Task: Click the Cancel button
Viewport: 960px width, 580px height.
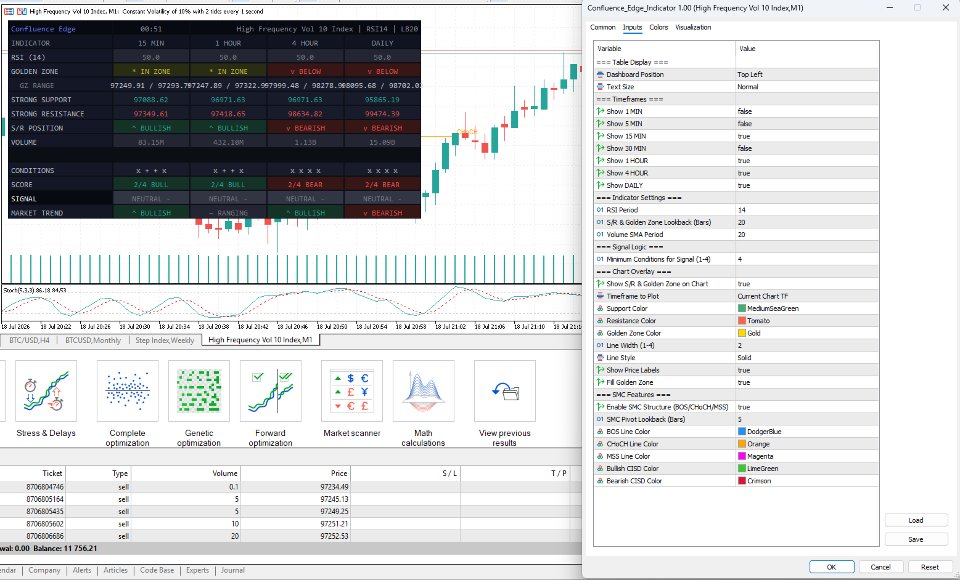Action: [x=880, y=567]
